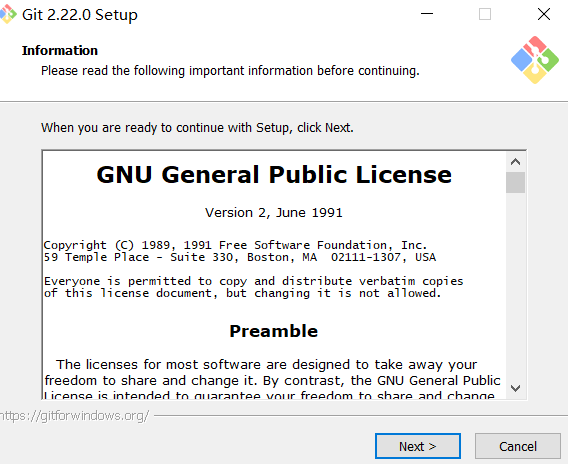Click the "Git 2.22.0 Setup" window title
The image size is (568, 464).
pos(80,15)
